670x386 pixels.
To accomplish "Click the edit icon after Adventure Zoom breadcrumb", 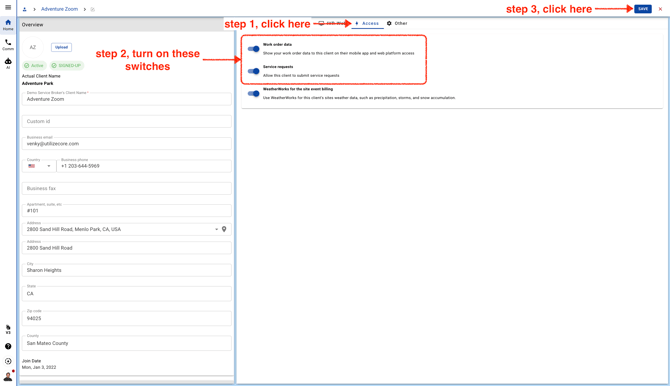I will pyautogui.click(x=93, y=9).
